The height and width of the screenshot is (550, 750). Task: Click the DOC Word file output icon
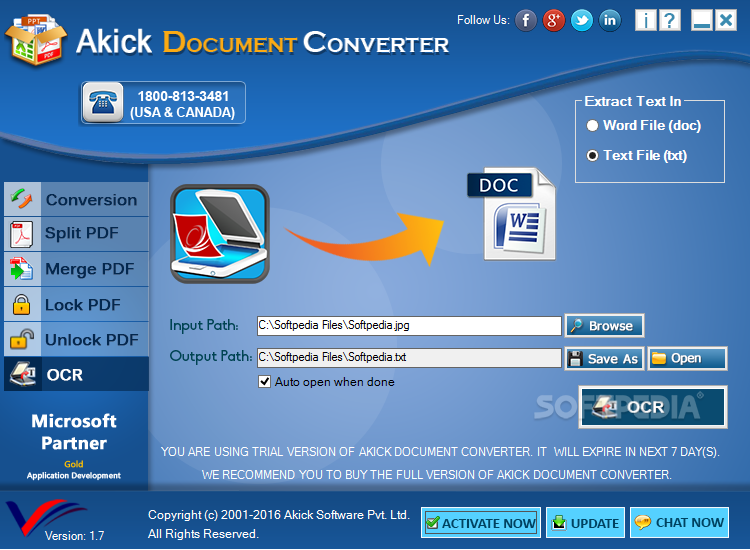[512, 214]
